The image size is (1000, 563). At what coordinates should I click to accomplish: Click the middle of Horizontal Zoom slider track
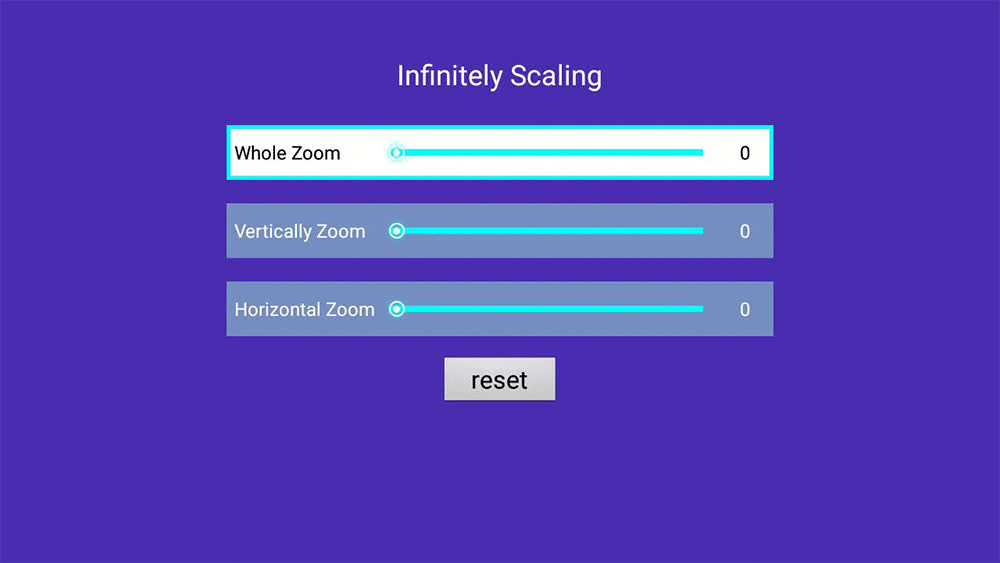click(x=550, y=309)
